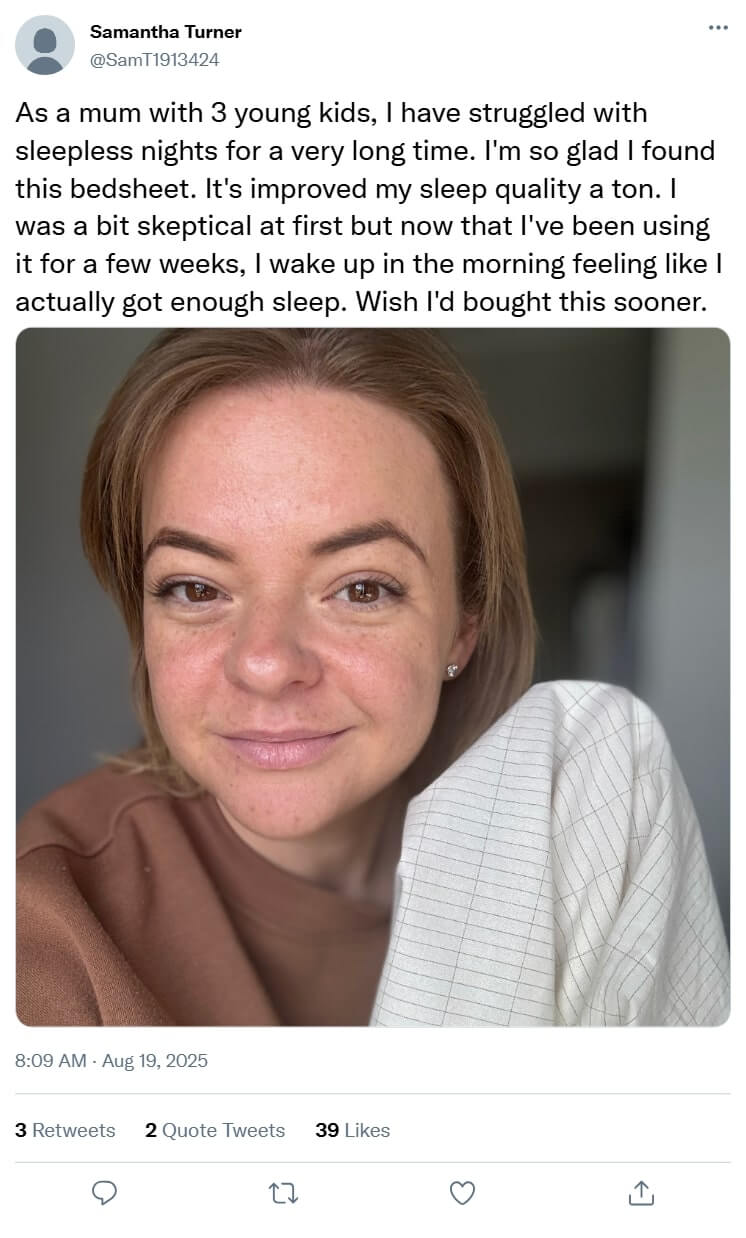Click the Samantha Turner display name
Screen dimensions: 746x1238
[166, 32]
